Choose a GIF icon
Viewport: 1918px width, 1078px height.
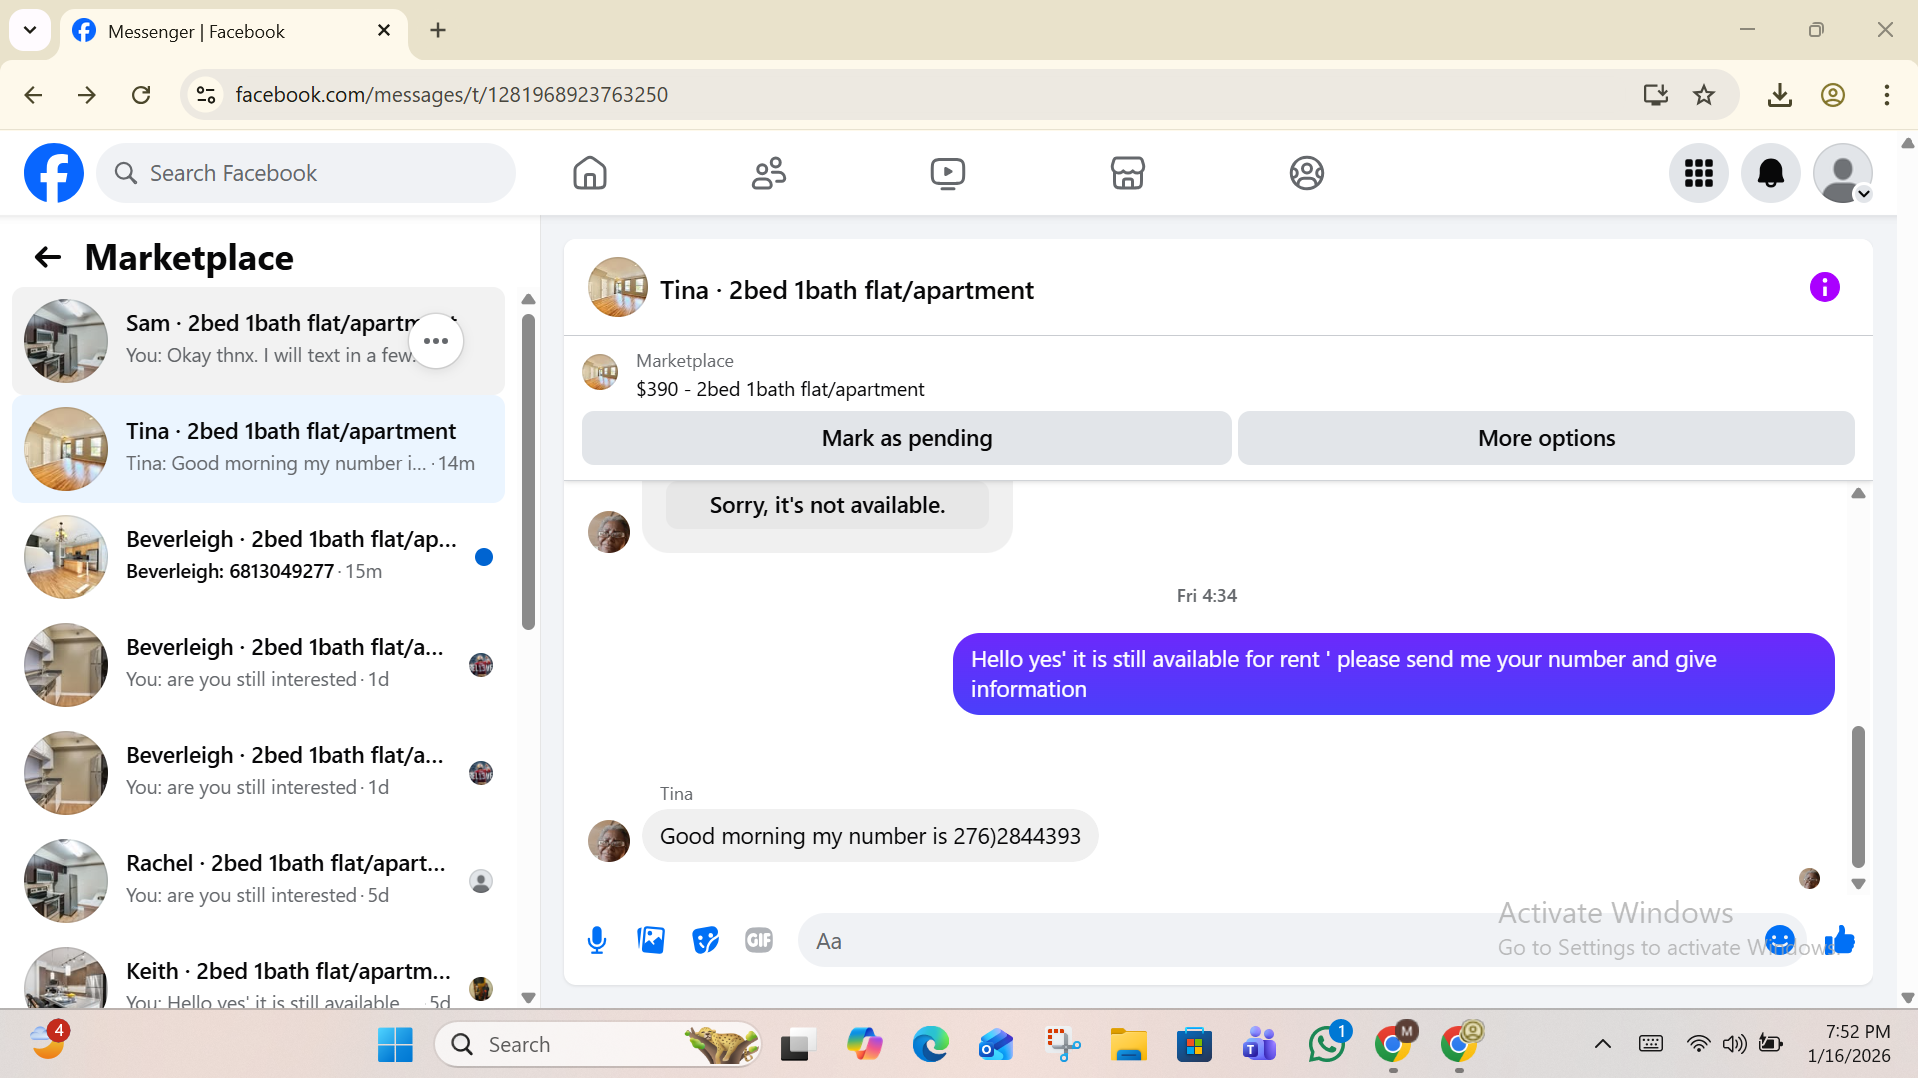pyautogui.click(x=759, y=940)
